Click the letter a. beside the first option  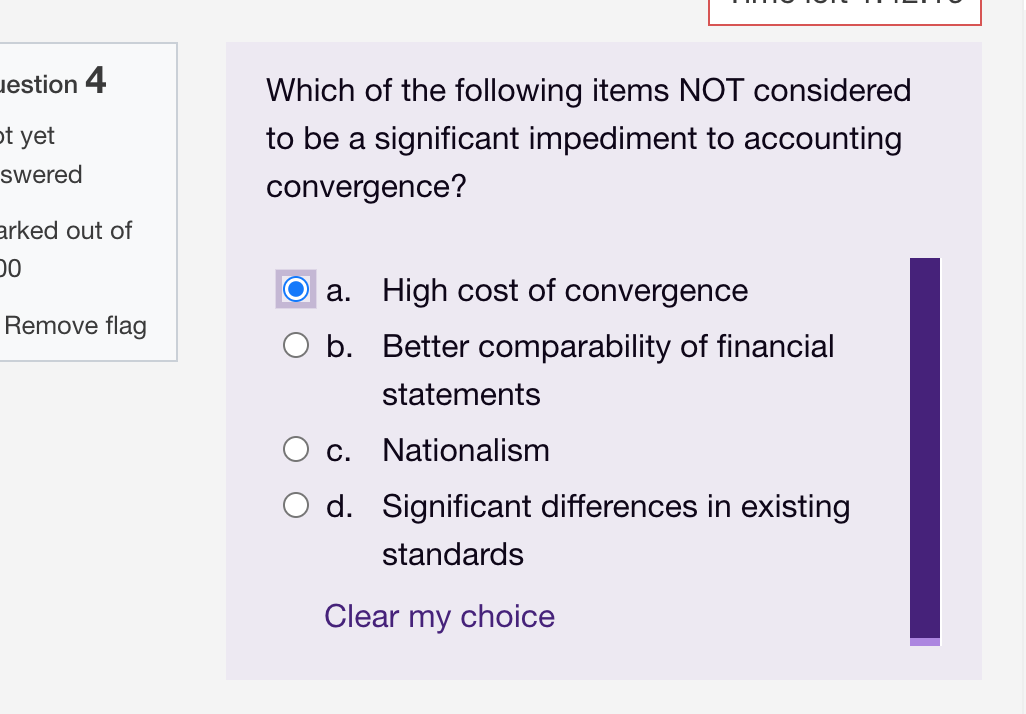click(338, 291)
